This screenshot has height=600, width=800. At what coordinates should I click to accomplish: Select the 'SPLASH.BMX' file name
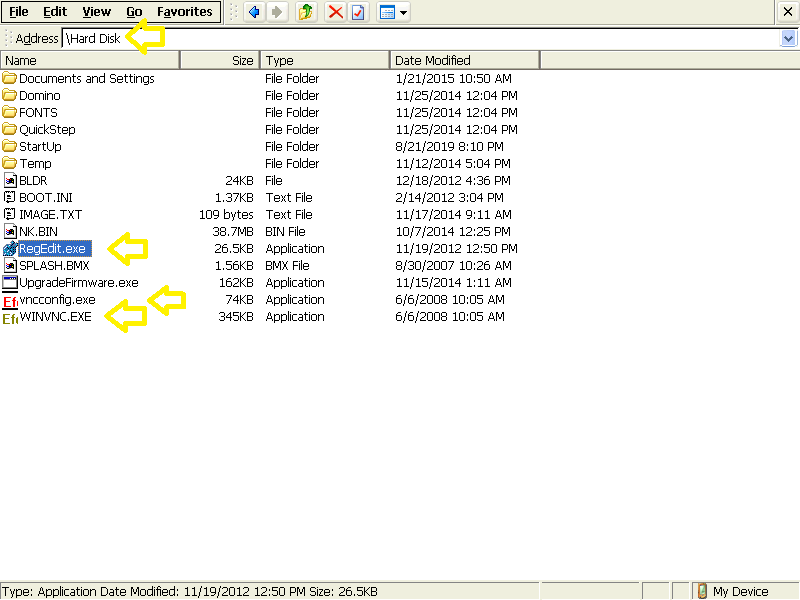pos(54,265)
